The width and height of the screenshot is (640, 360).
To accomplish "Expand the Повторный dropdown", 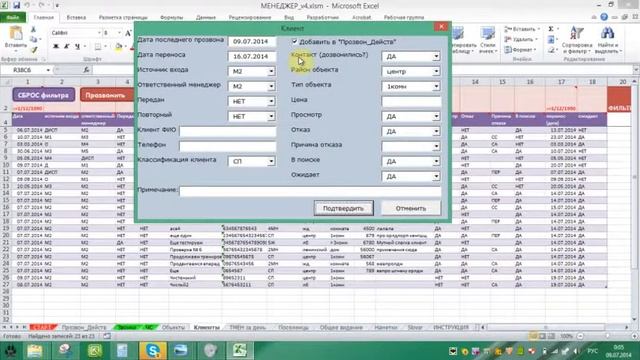I will pos(271,116).
